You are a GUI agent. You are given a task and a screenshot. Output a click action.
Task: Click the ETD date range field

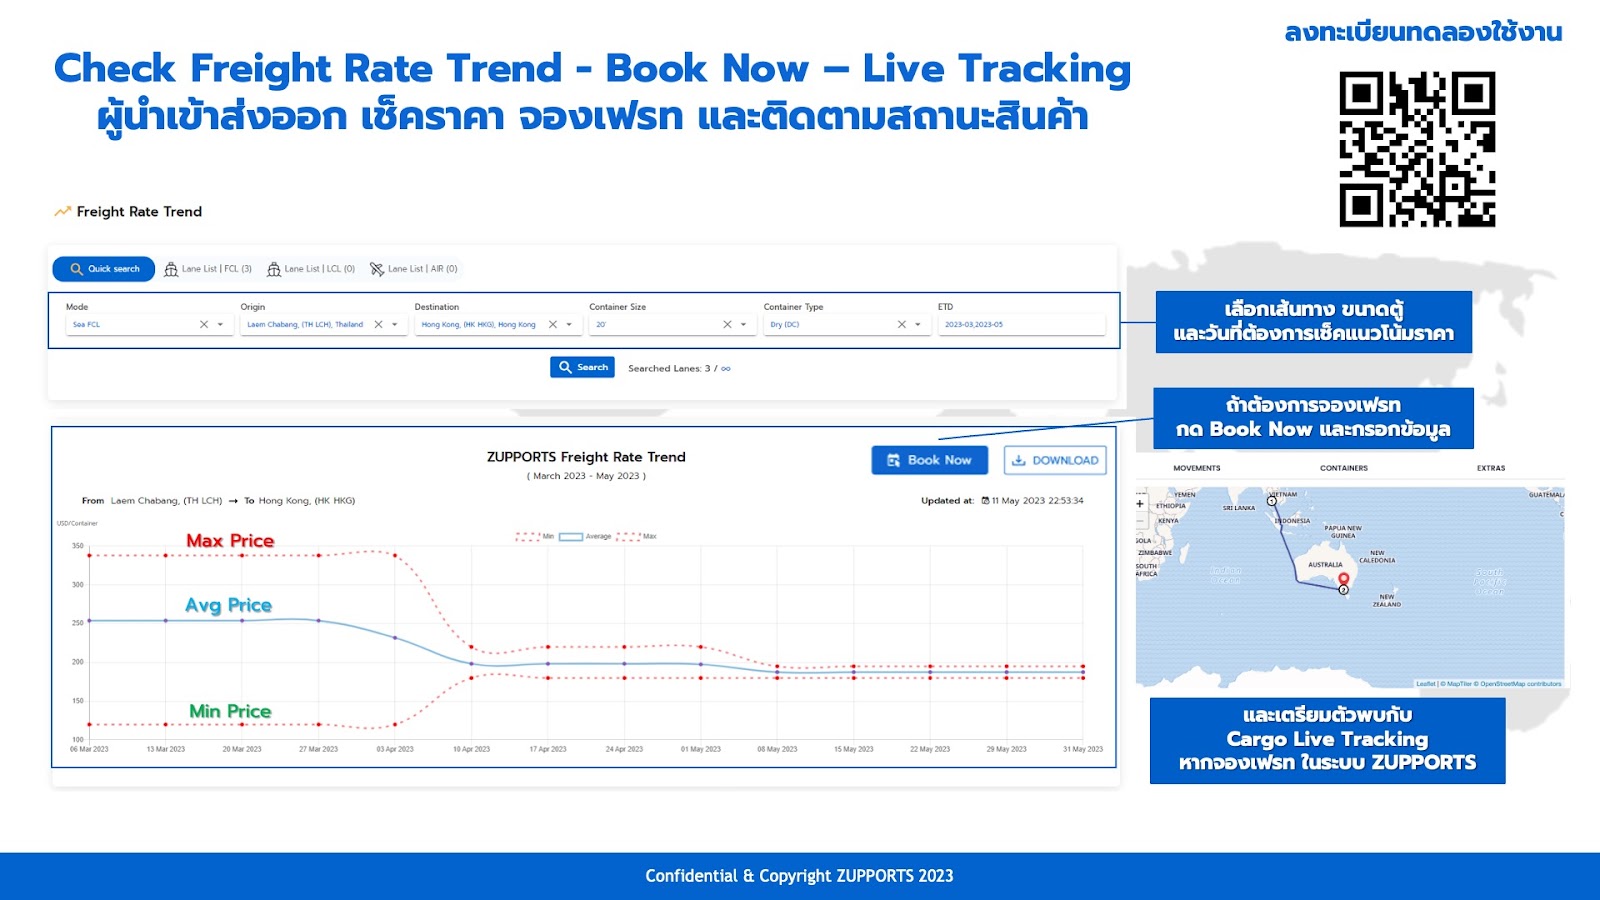pyautogui.click(x=1020, y=325)
